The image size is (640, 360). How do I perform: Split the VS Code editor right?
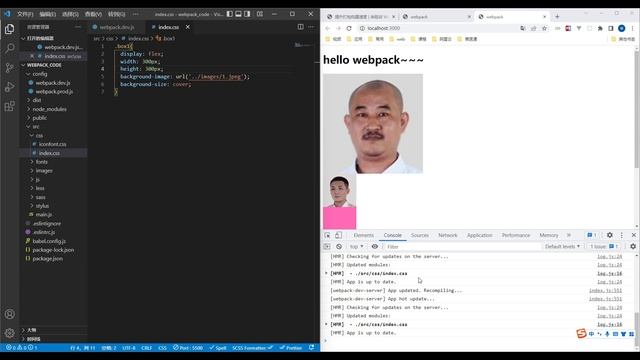(x=300, y=27)
